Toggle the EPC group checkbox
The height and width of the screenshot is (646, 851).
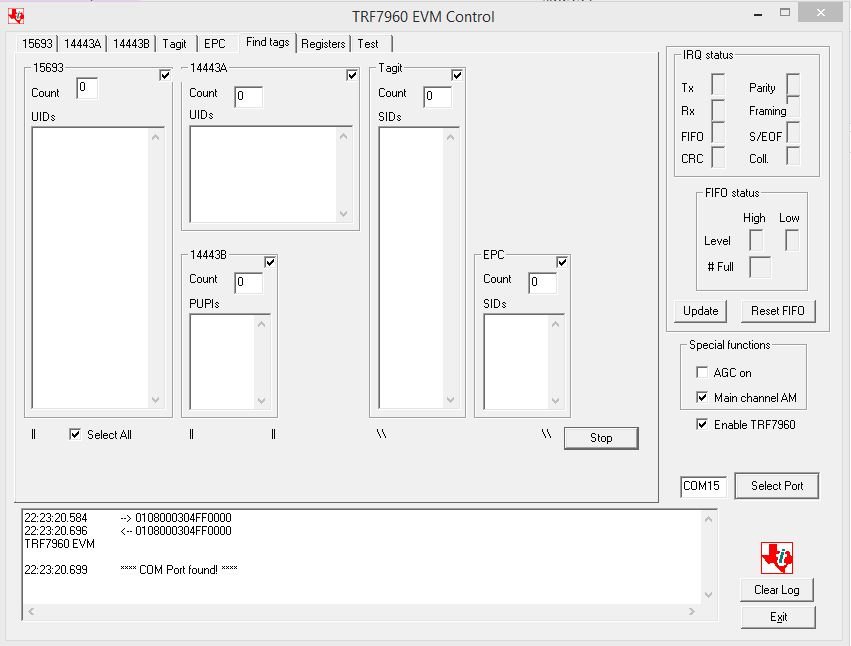(562, 262)
